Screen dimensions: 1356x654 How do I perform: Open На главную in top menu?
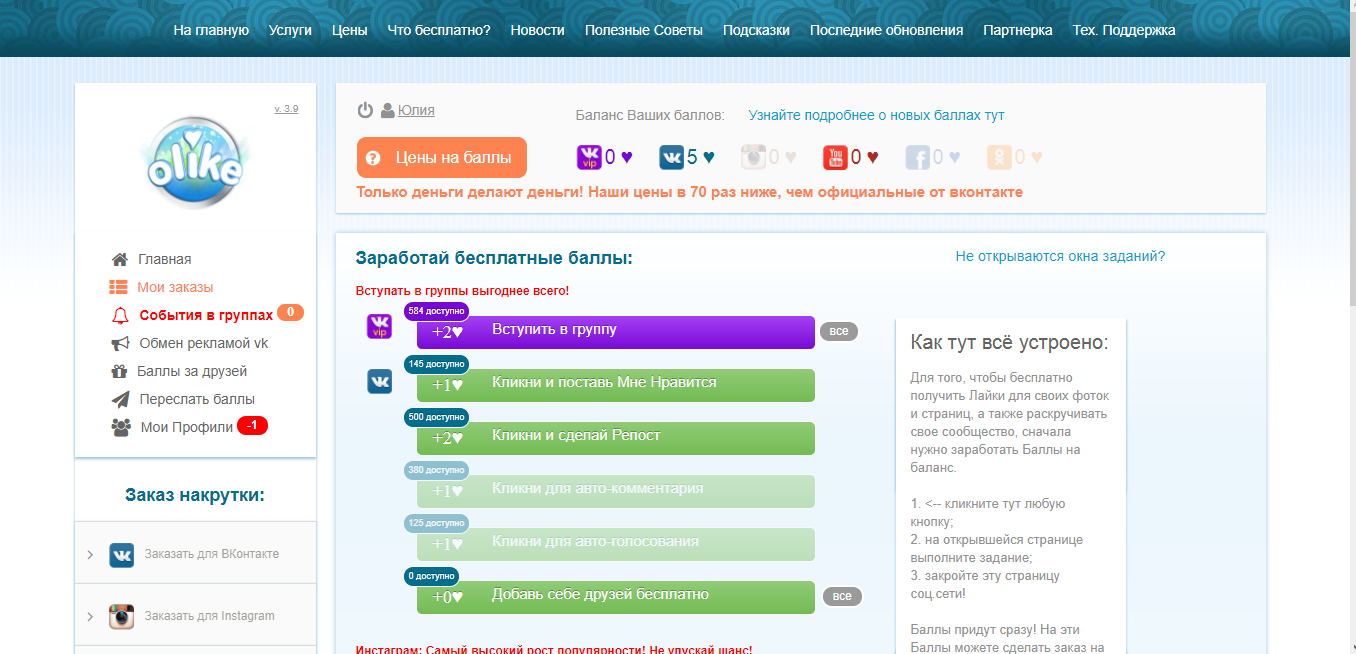tap(211, 30)
